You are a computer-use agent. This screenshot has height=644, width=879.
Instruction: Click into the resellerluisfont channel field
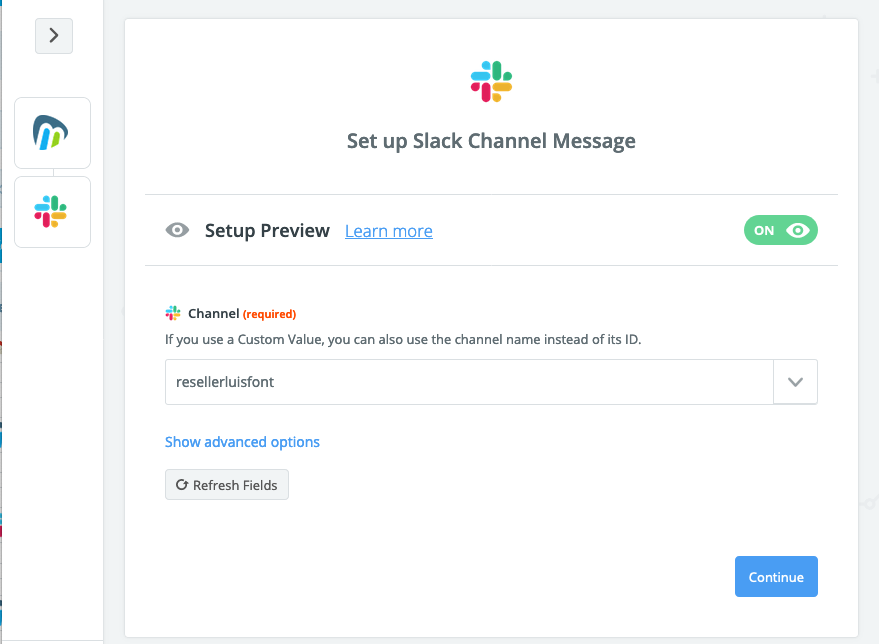point(469,382)
